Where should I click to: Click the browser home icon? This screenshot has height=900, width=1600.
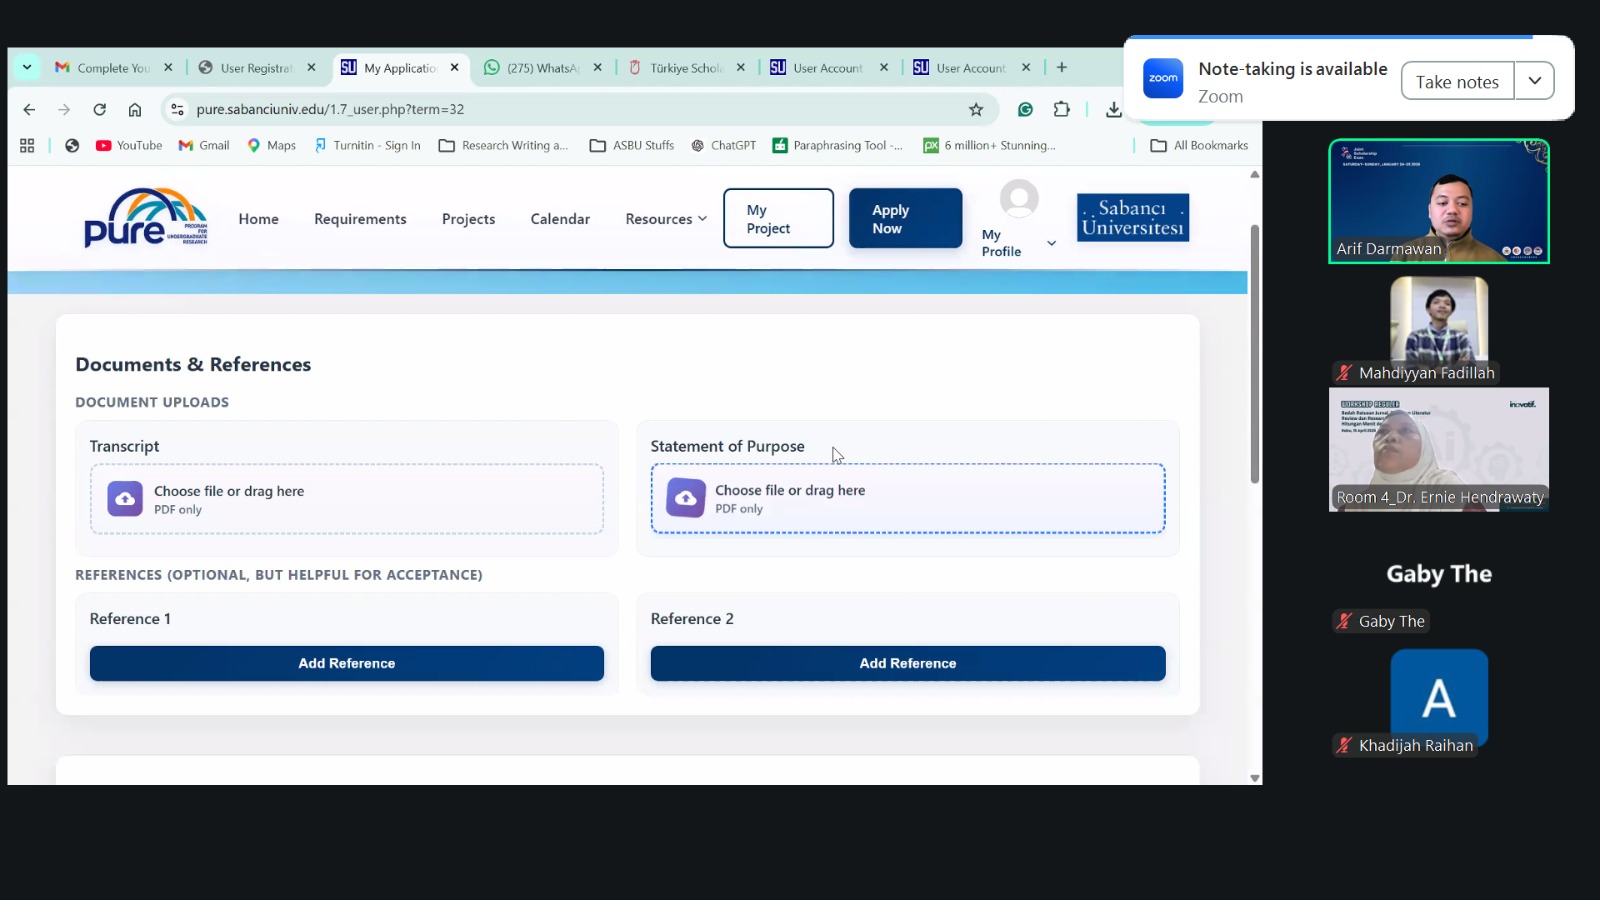point(135,110)
